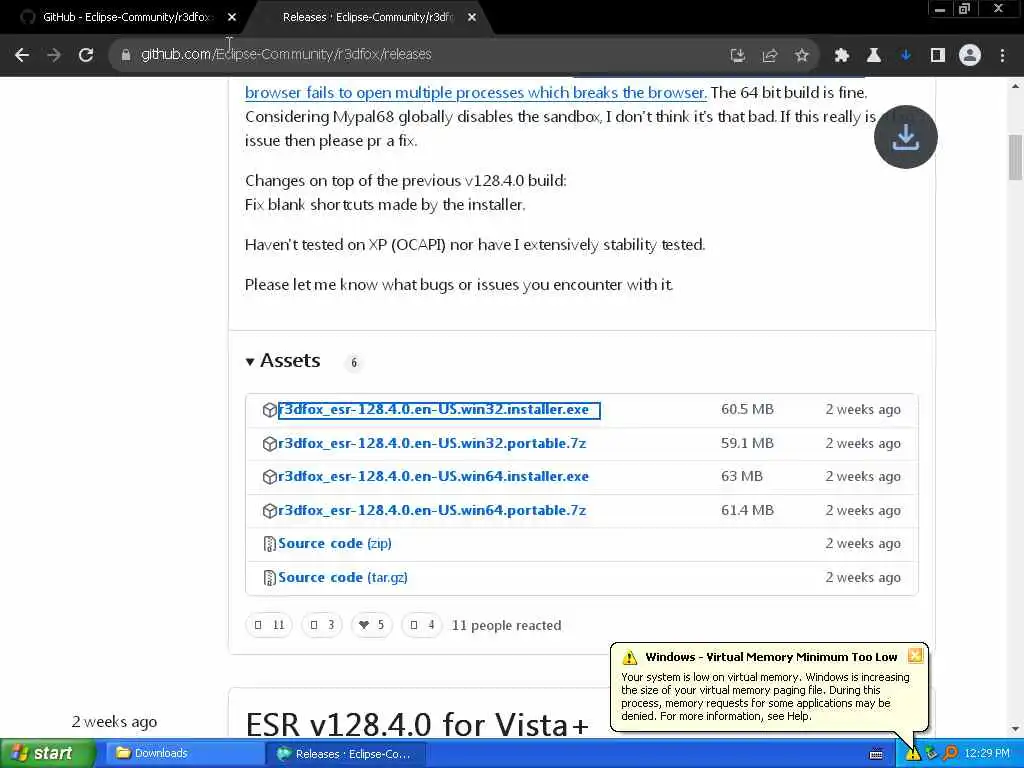Reload the page with the refresh icon
The image size is (1024, 768).
86,55
